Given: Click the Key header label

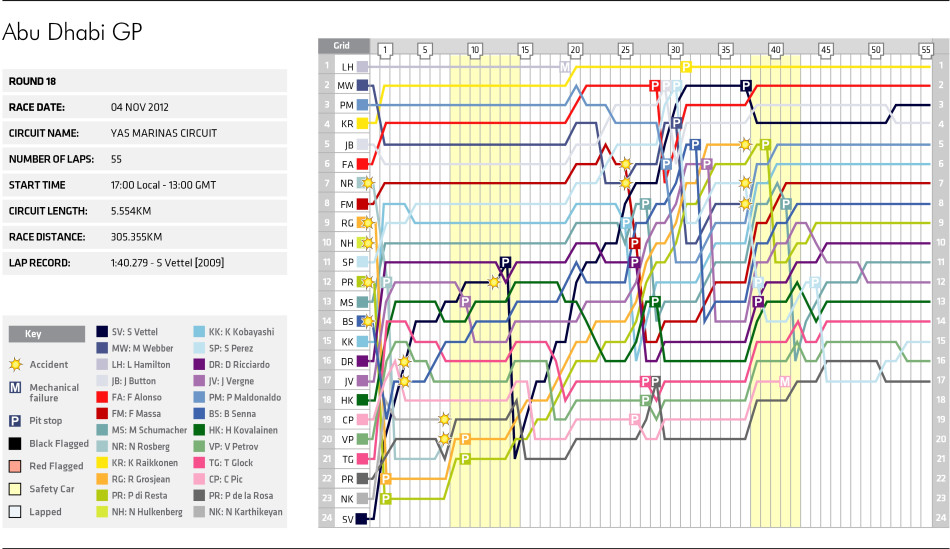Looking at the screenshot, I should click(32, 335).
